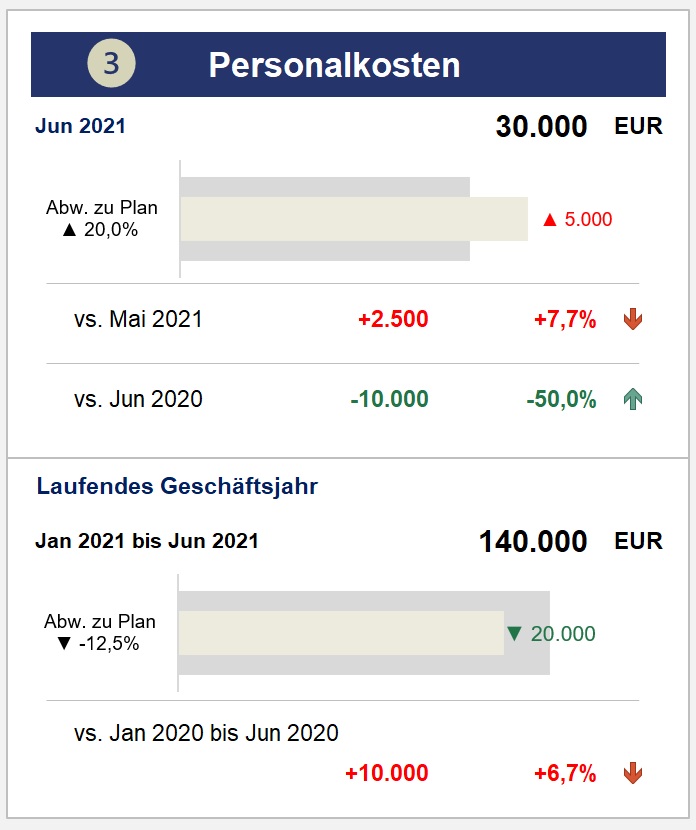Click the red down arrow beside +7,7%
Viewport: 696px width, 830px height.
tap(632, 319)
